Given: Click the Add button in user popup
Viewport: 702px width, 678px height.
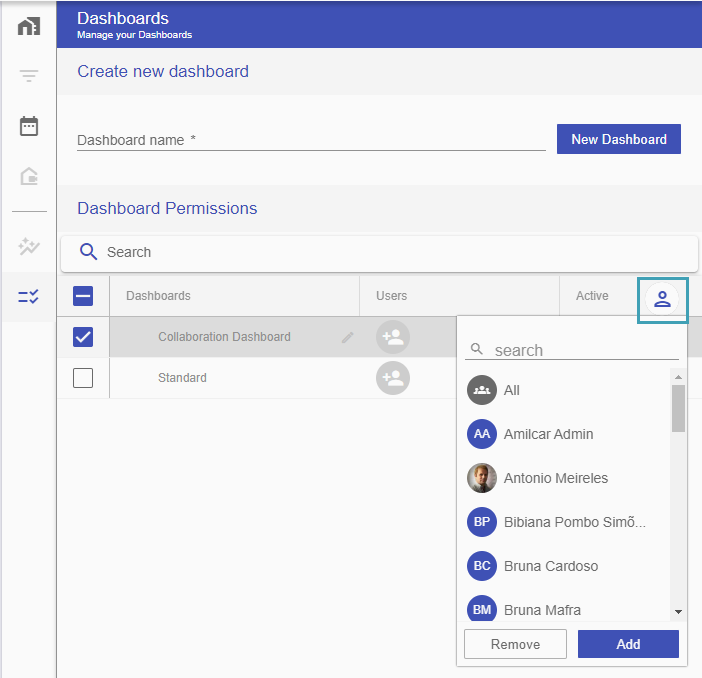Looking at the screenshot, I should [628, 644].
